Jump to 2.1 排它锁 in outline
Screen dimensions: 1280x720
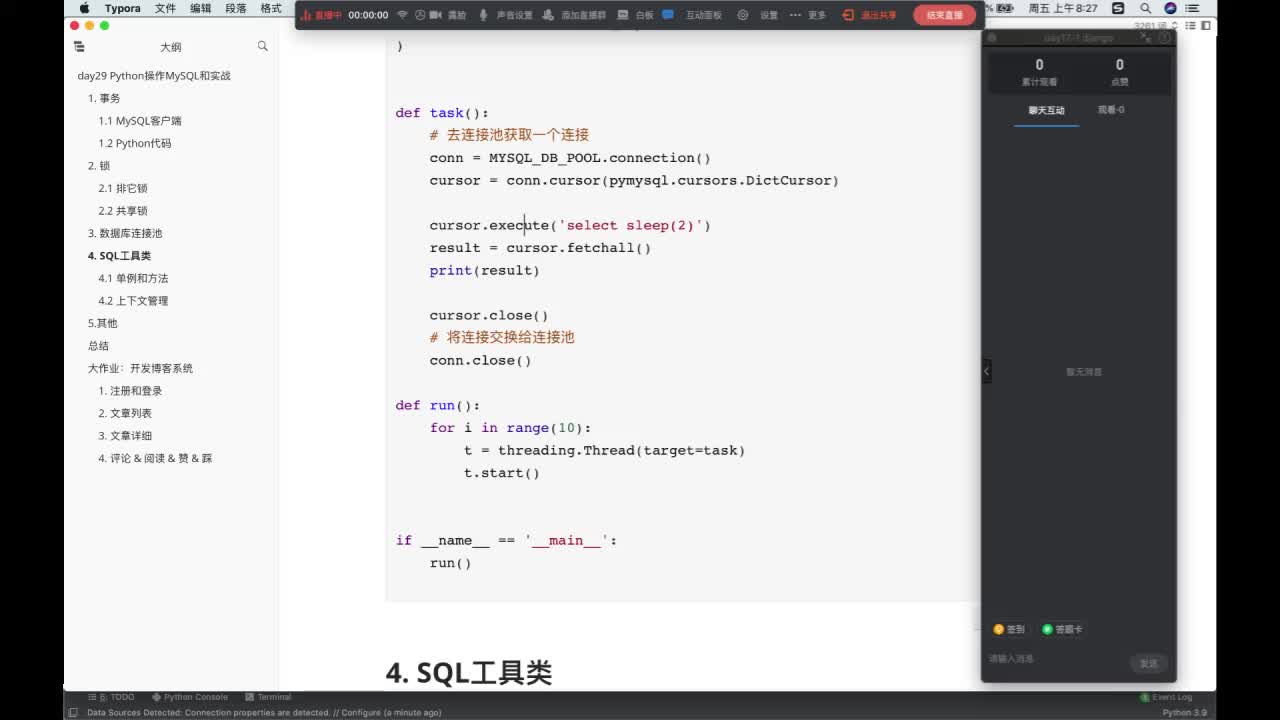pyautogui.click(x=123, y=188)
